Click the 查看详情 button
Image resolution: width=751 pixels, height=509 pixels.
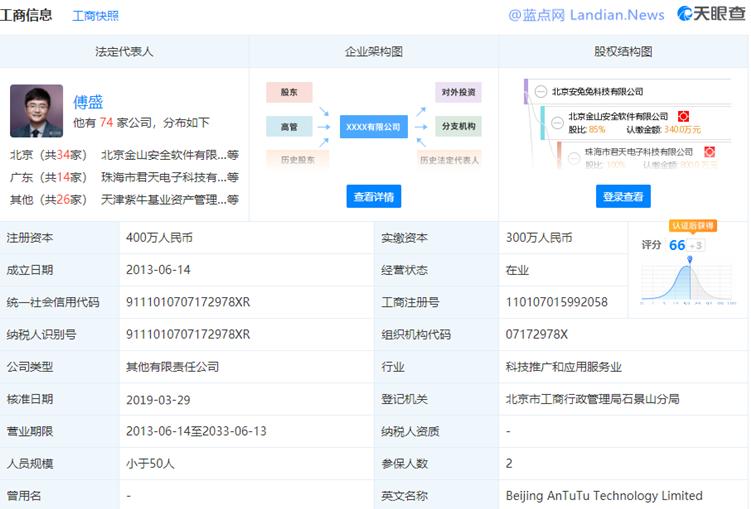374,196
